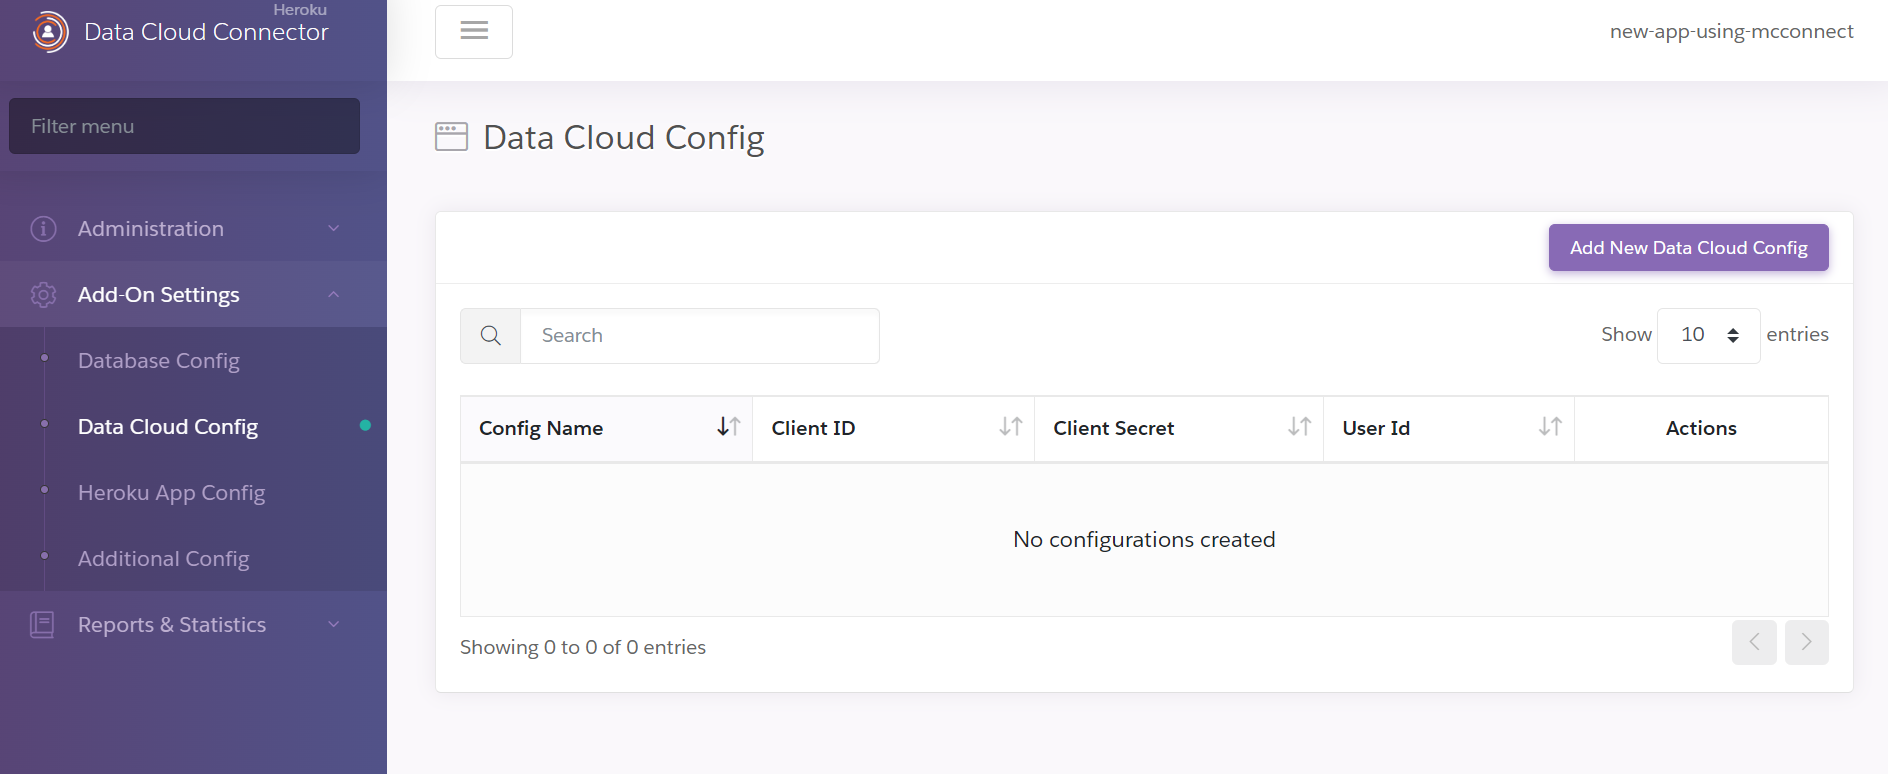1888x774 pixels.
Task: Expand the Administration menu chevron
Action: 334,229
